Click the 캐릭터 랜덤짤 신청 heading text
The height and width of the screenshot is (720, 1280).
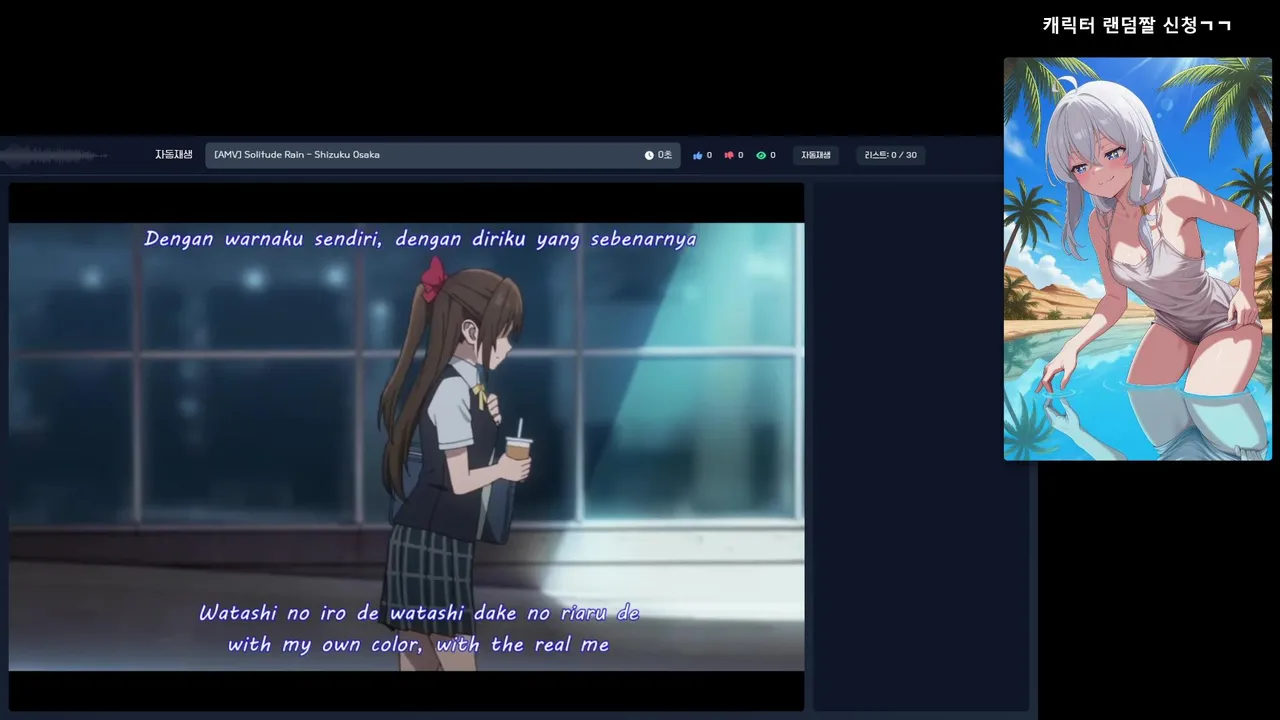(1137, 25)
